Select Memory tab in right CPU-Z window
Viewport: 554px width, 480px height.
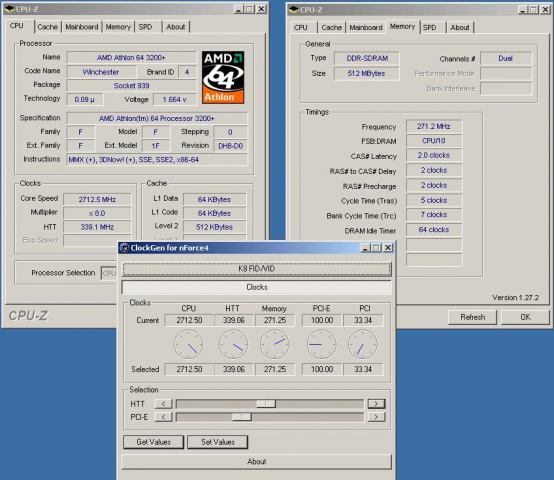tap(402, 26)
